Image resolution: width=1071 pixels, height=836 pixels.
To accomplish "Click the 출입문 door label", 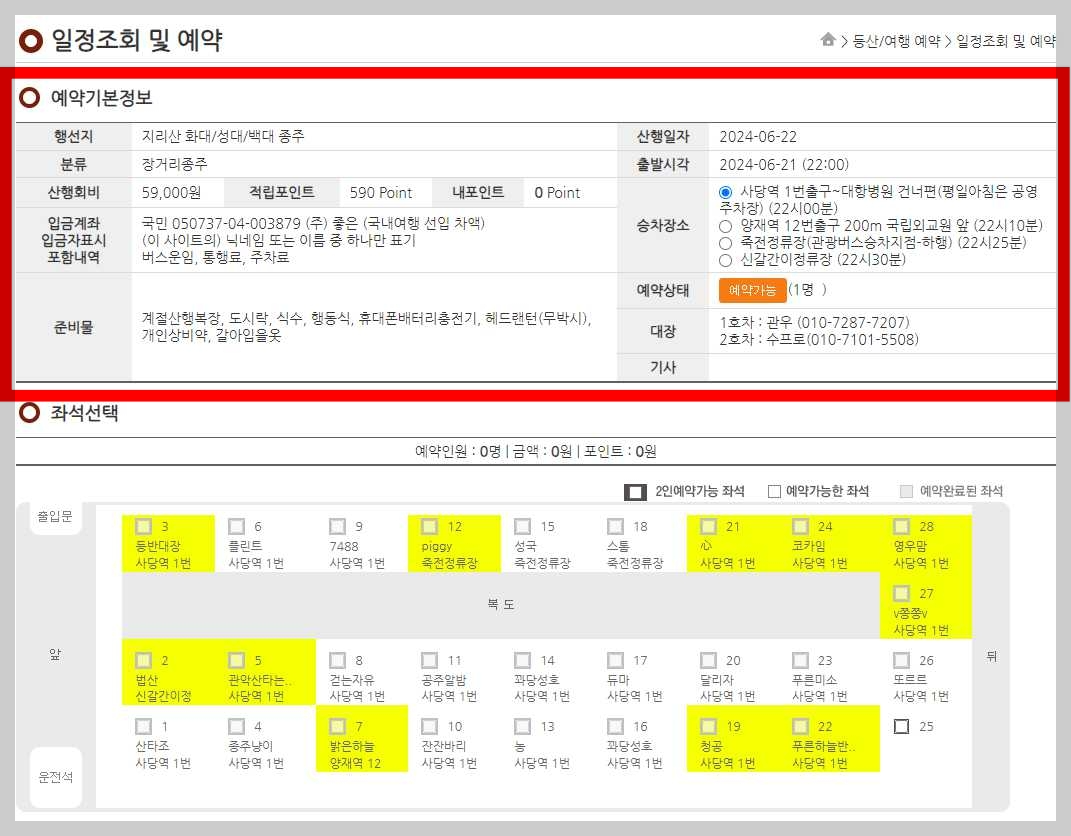I will click(55, 516).
